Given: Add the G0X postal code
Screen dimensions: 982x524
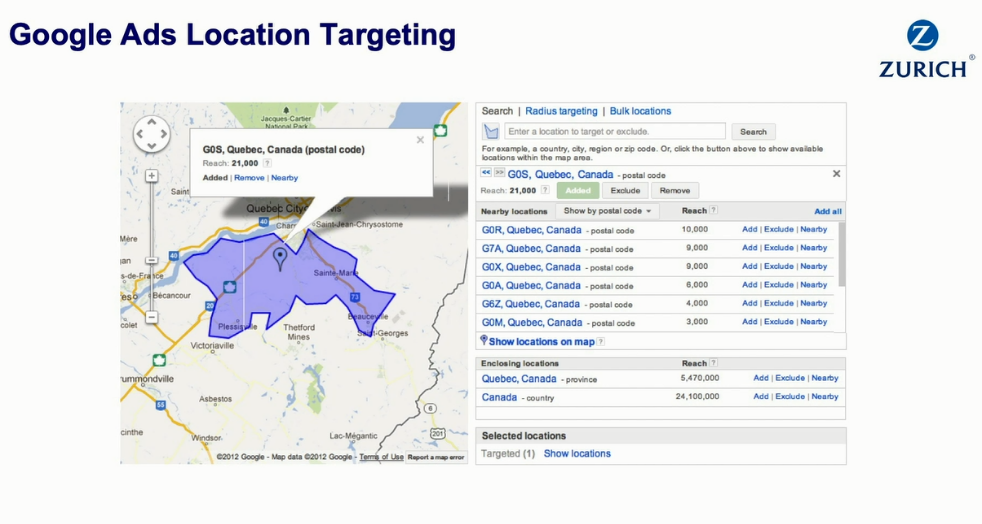Looking at the screenshot, I should 750,266.
